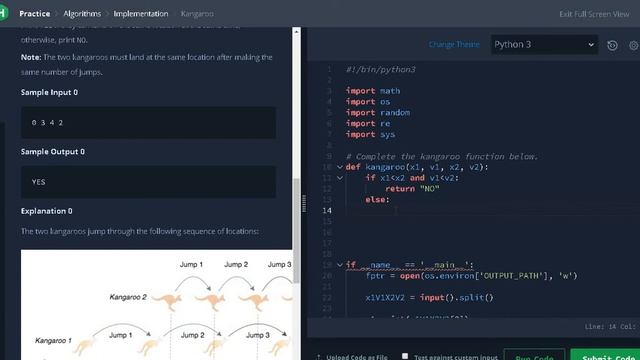Image resolution: width=640 pixels, height=360 pixels.
Task: Reset code with the restore icon
Action: pyautogui.click(x=612, y=45)
